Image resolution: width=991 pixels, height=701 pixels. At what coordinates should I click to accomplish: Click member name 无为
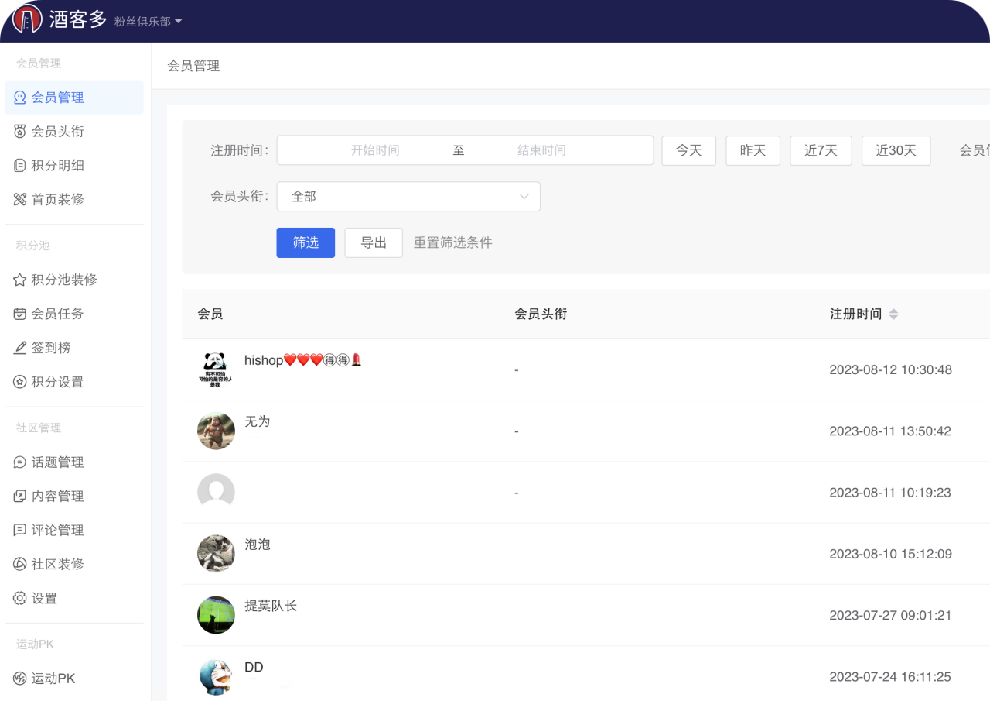point(257,422)
